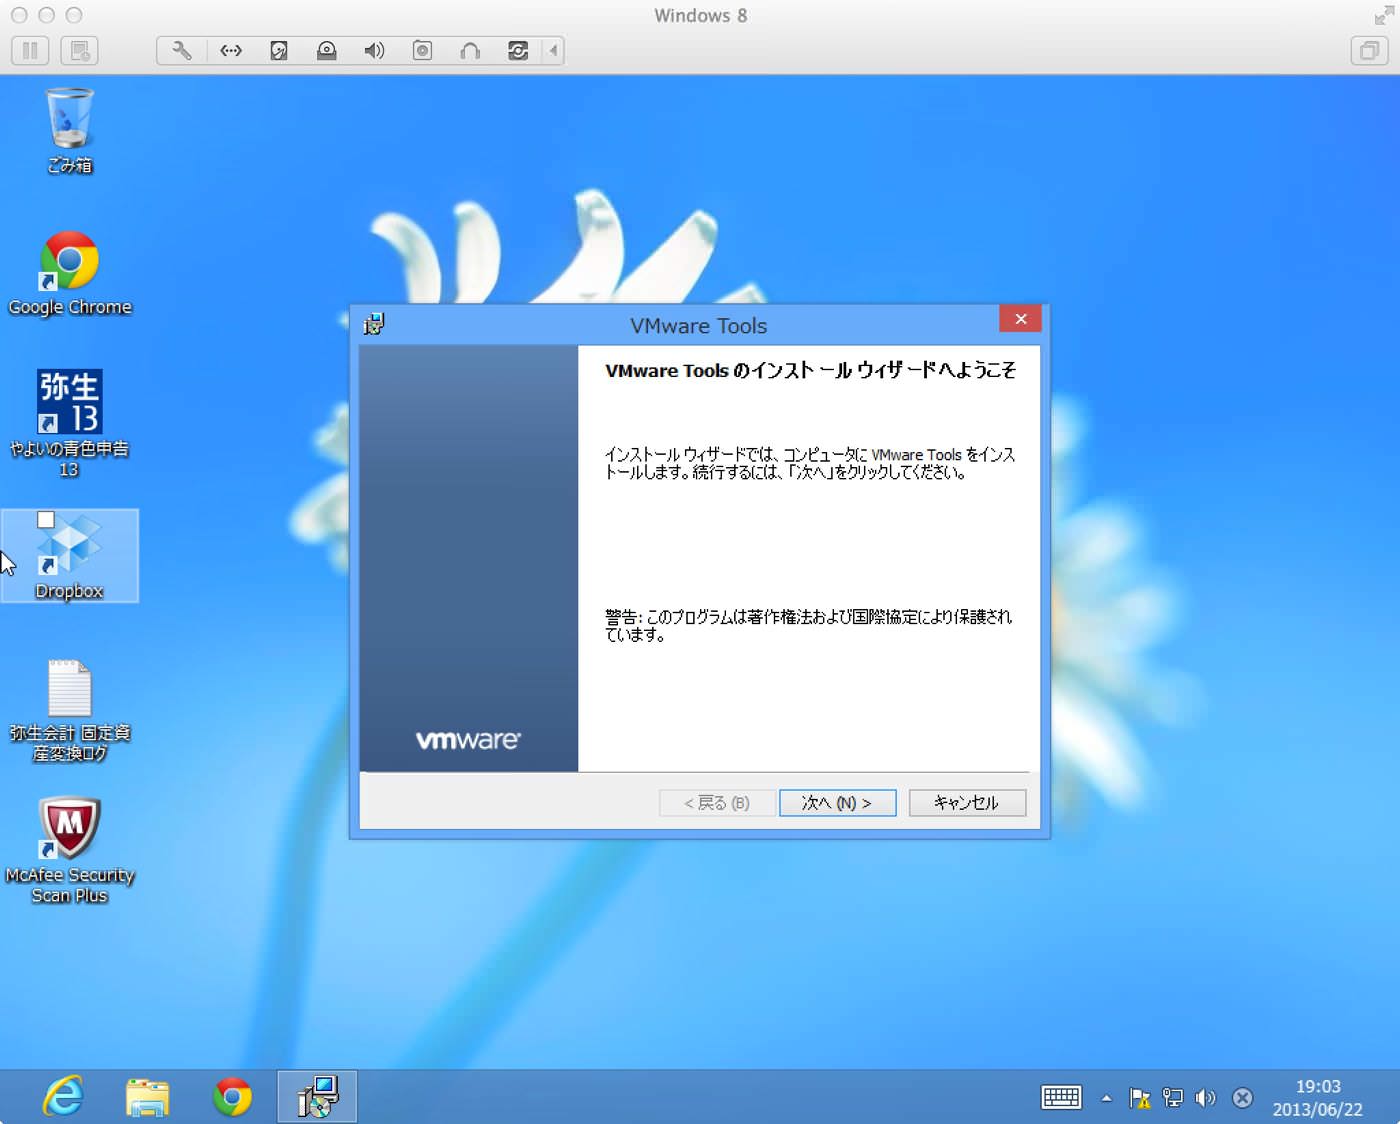Viewport: 1400px width, 1124px height.
Task: Click the CD/DVD drive icon
Action: (x=327, y=50)
